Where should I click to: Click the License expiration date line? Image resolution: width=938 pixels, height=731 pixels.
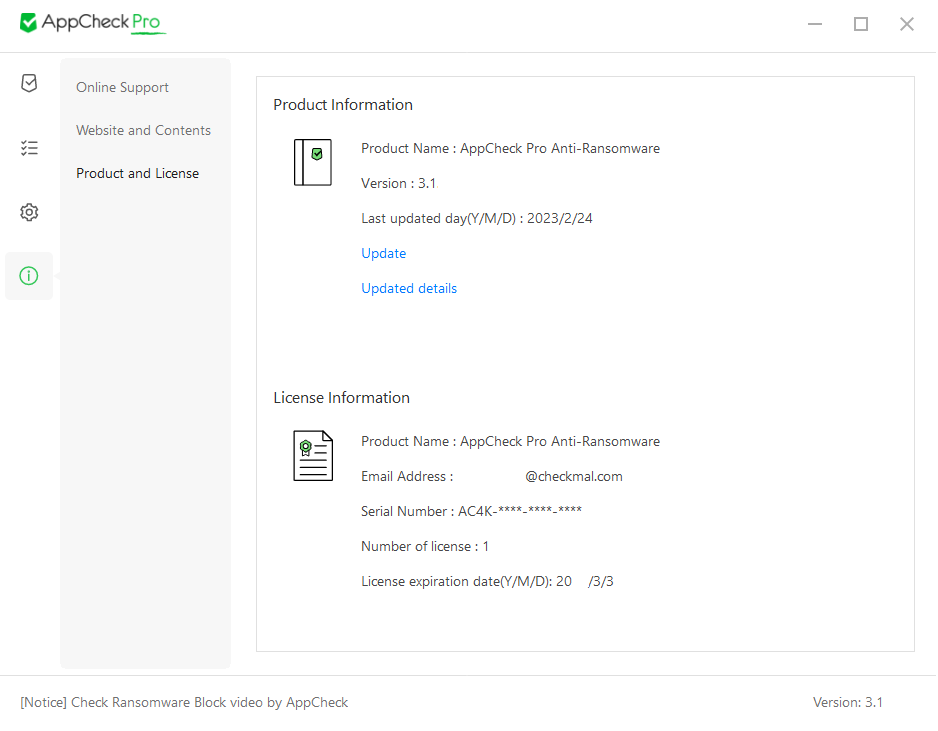coord(487,581)
